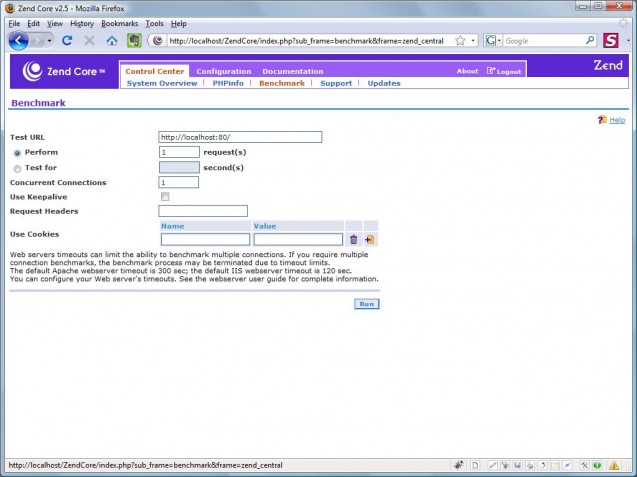Open the Benchmark sub-tab
This screenshot has width=637, height=477.
[x=282, y=83]
